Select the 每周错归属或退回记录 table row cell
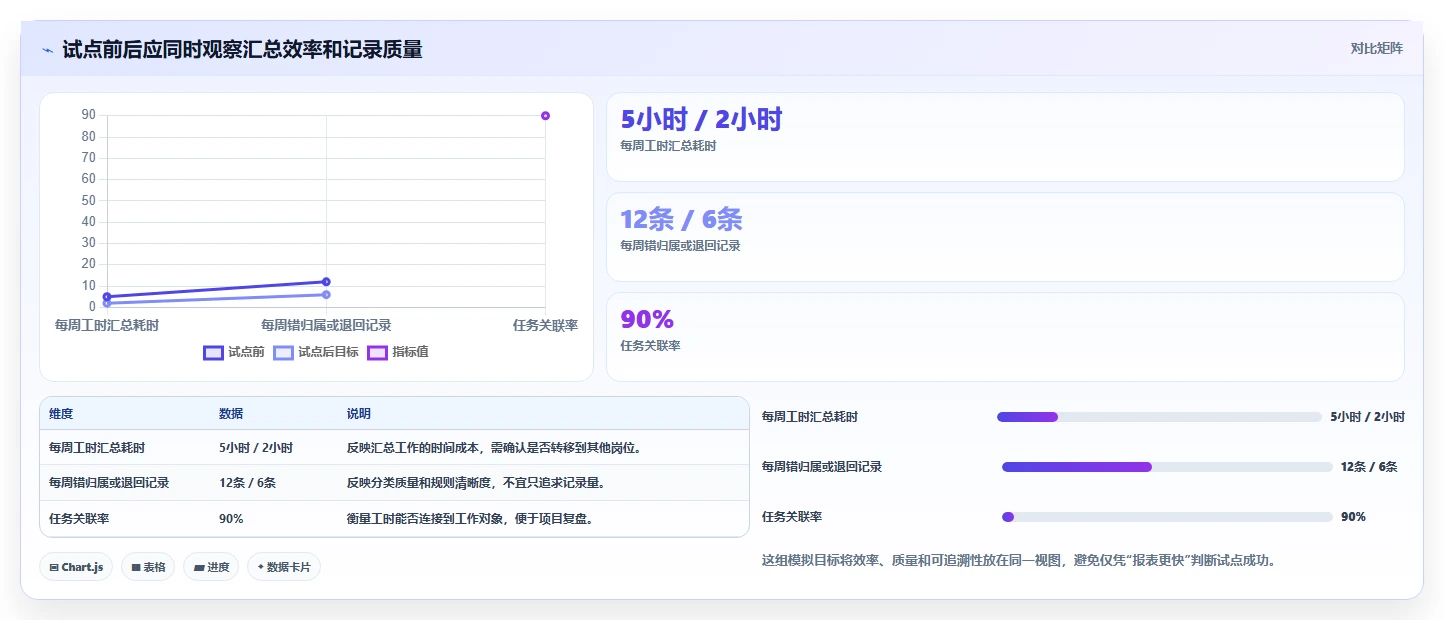Screen dimensions: 1444x620 (x=109, y=483)
